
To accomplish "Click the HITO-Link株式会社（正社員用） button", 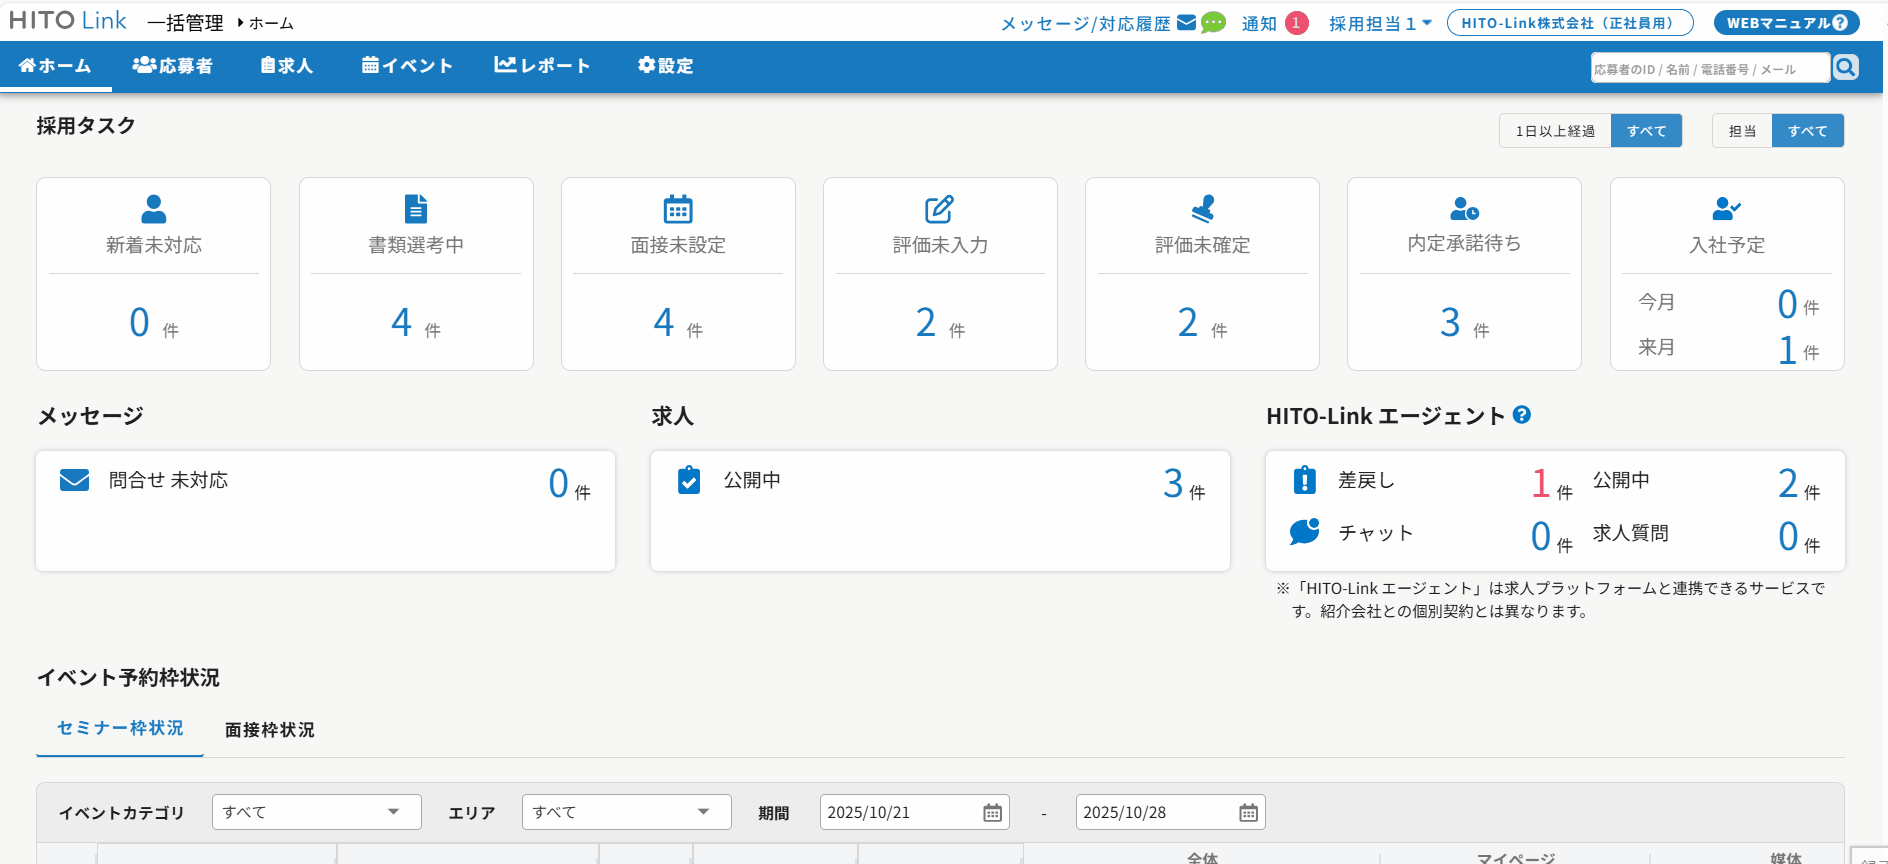I will (x=1569, y=23).
